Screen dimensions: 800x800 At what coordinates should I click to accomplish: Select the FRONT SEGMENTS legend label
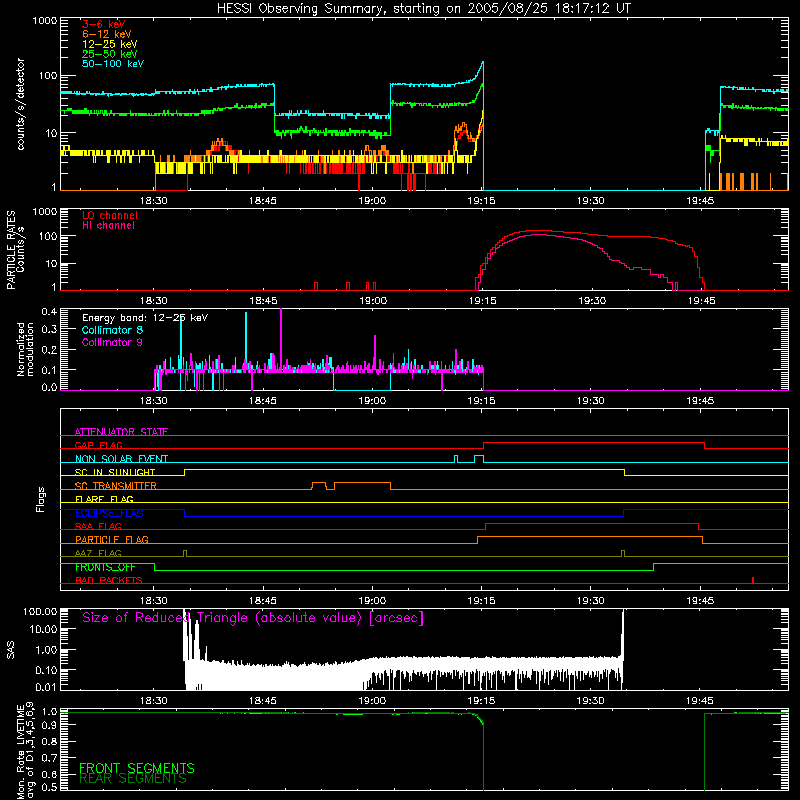137,768
